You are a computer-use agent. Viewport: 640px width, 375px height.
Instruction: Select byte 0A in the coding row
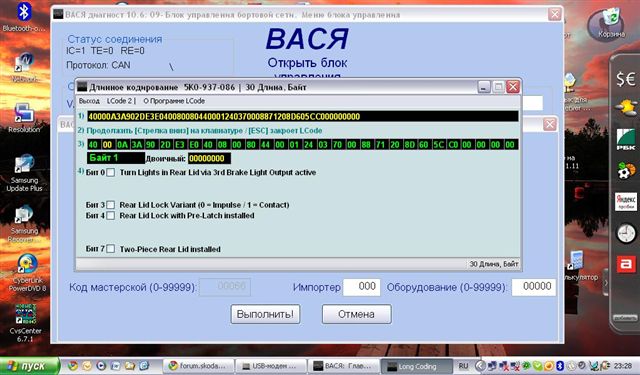tap(122, 144)
